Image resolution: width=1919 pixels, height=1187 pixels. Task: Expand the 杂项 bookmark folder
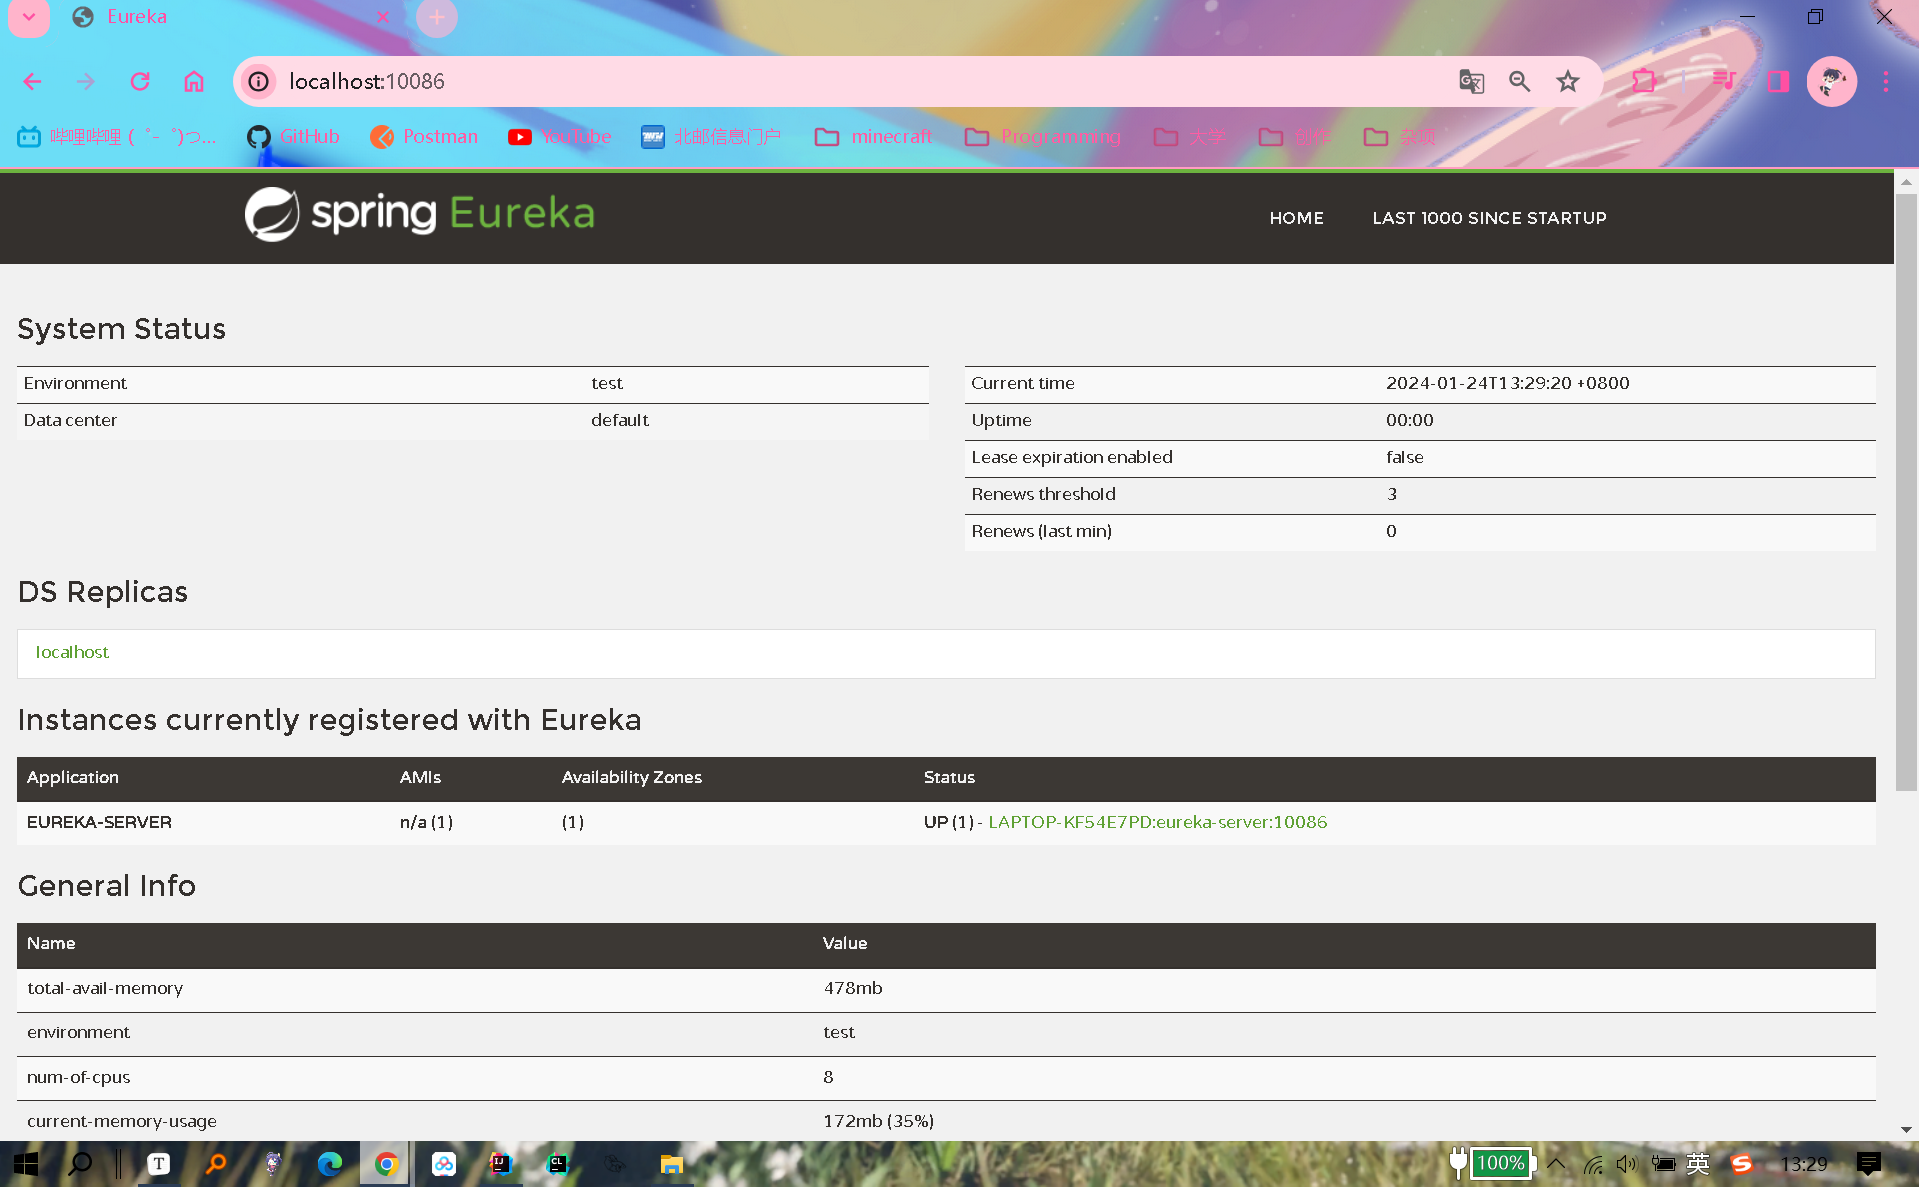click(x=1400, y=137)
